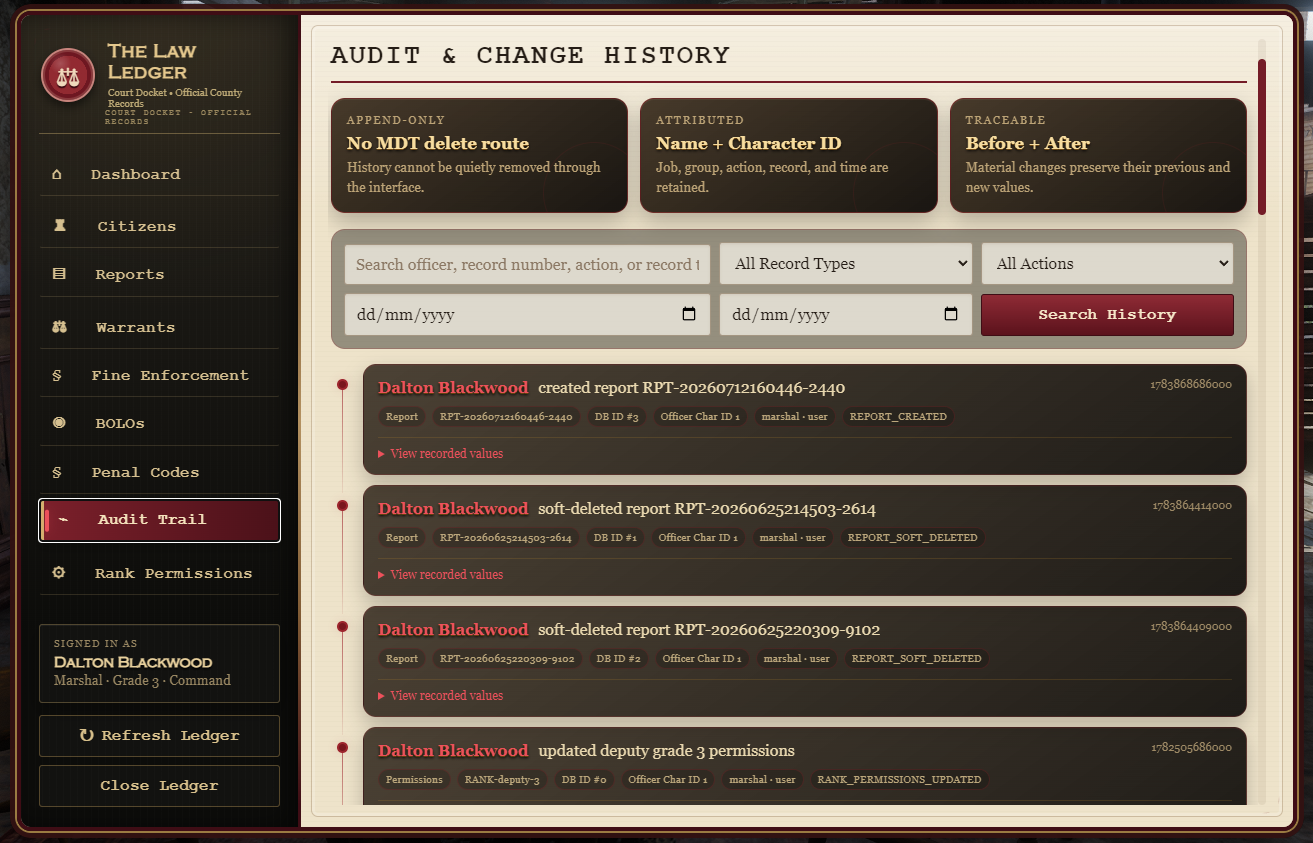Image resolution: width=1313 pixels, height=843 pixels.
Task: Click the Name + Character ID card
Action: tap(789, 155)
